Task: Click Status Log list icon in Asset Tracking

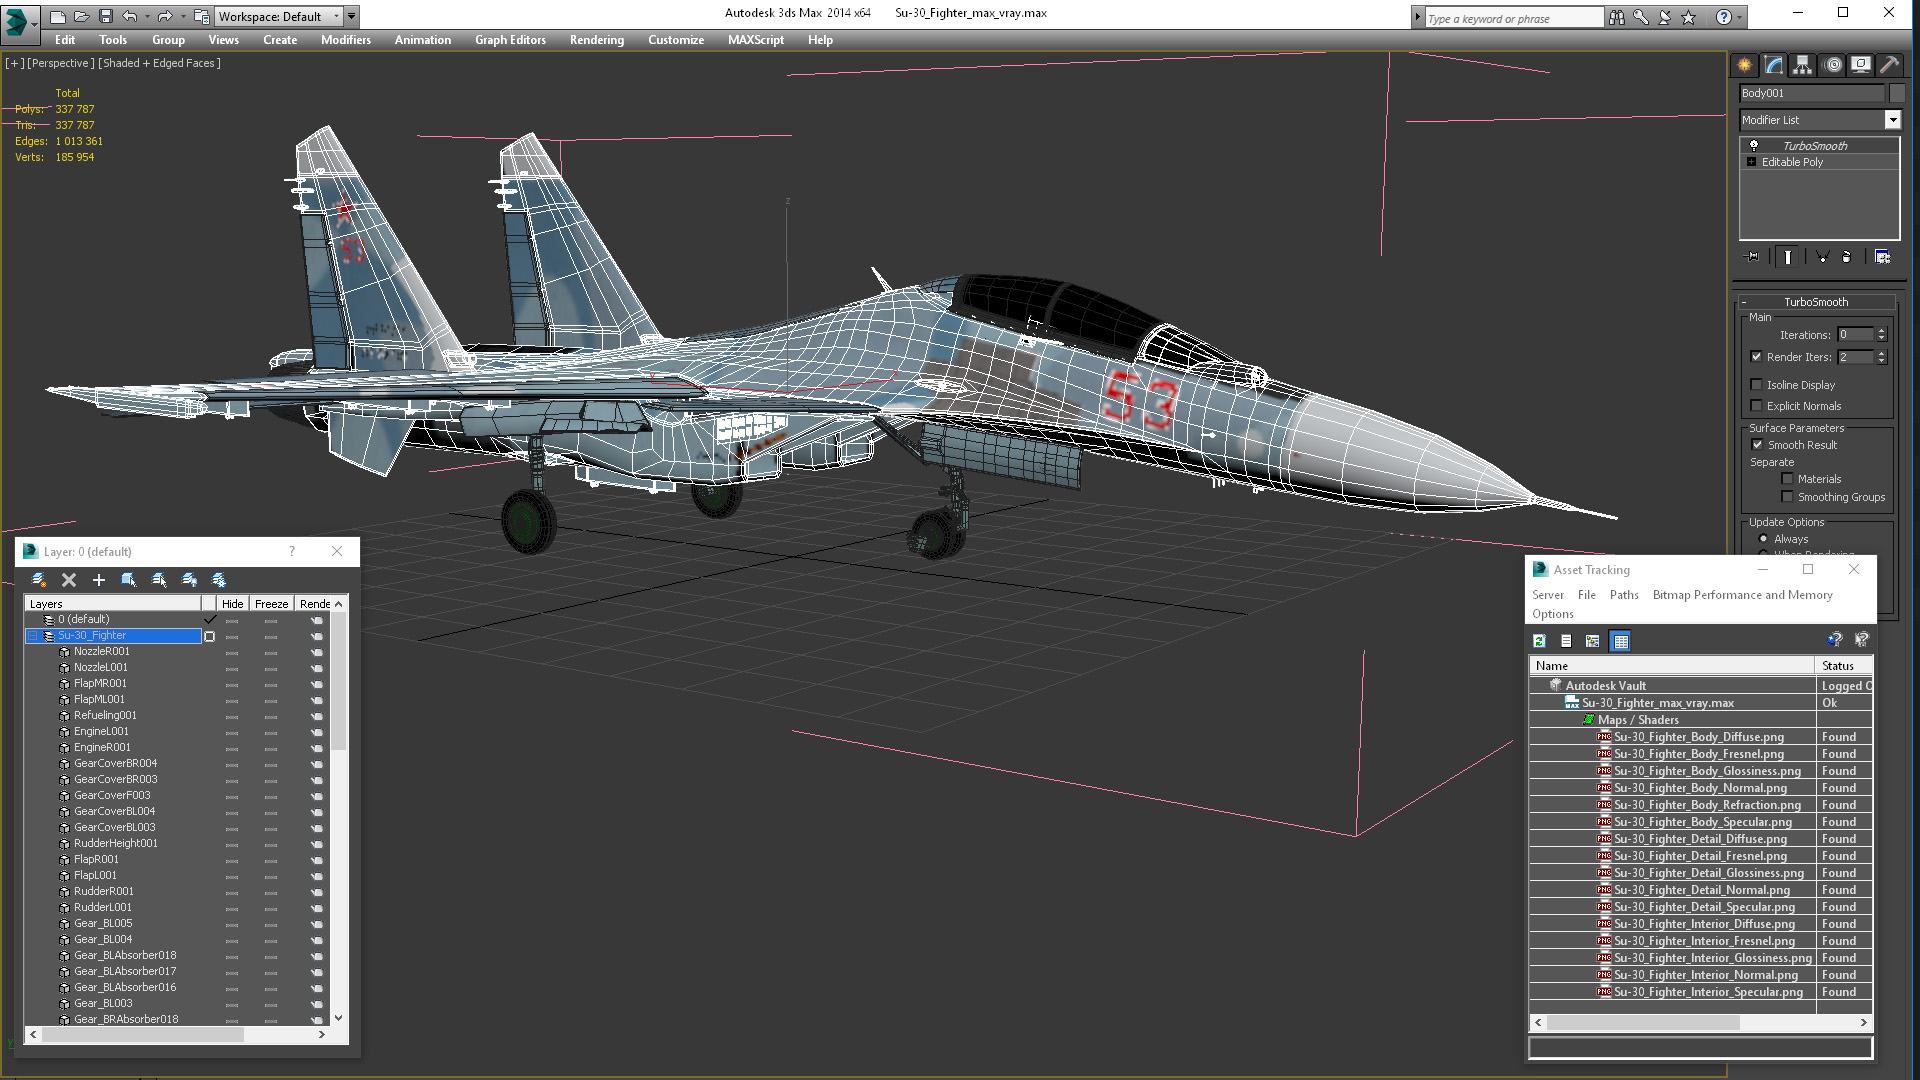Action: click(x=1566, y=641)
